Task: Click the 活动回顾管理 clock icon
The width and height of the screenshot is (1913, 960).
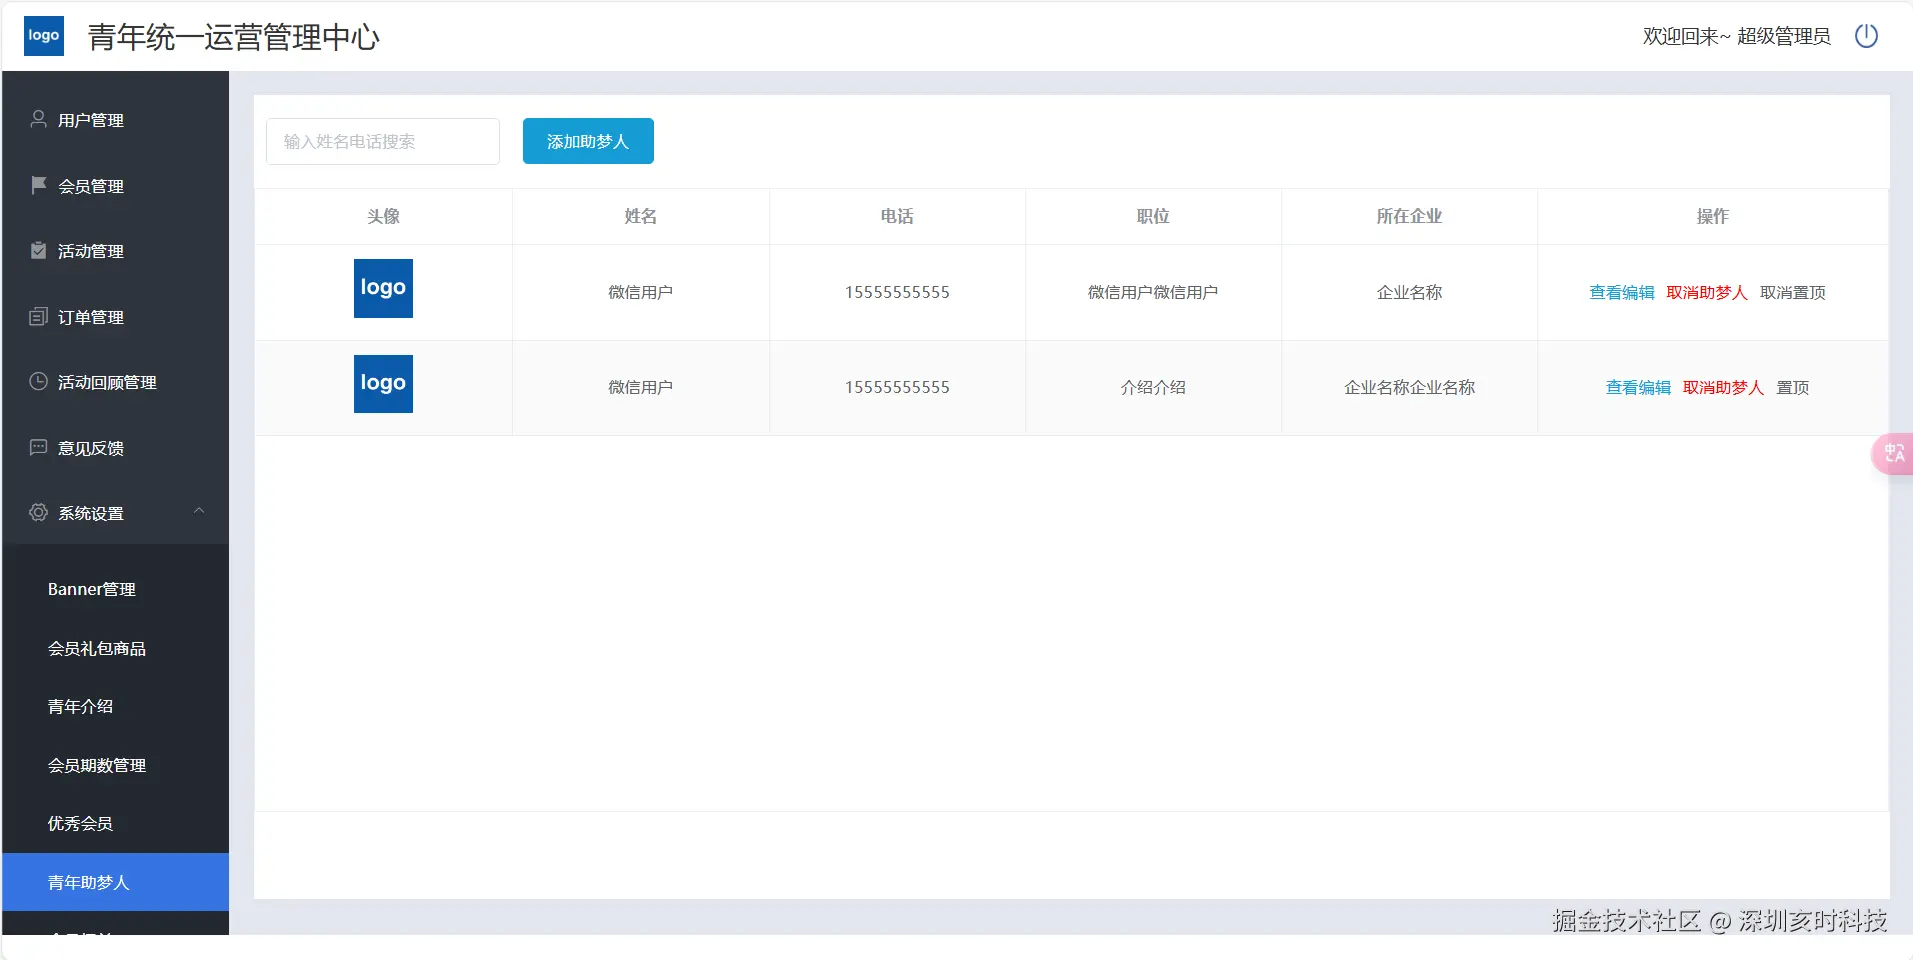Action: pos(39,381)
